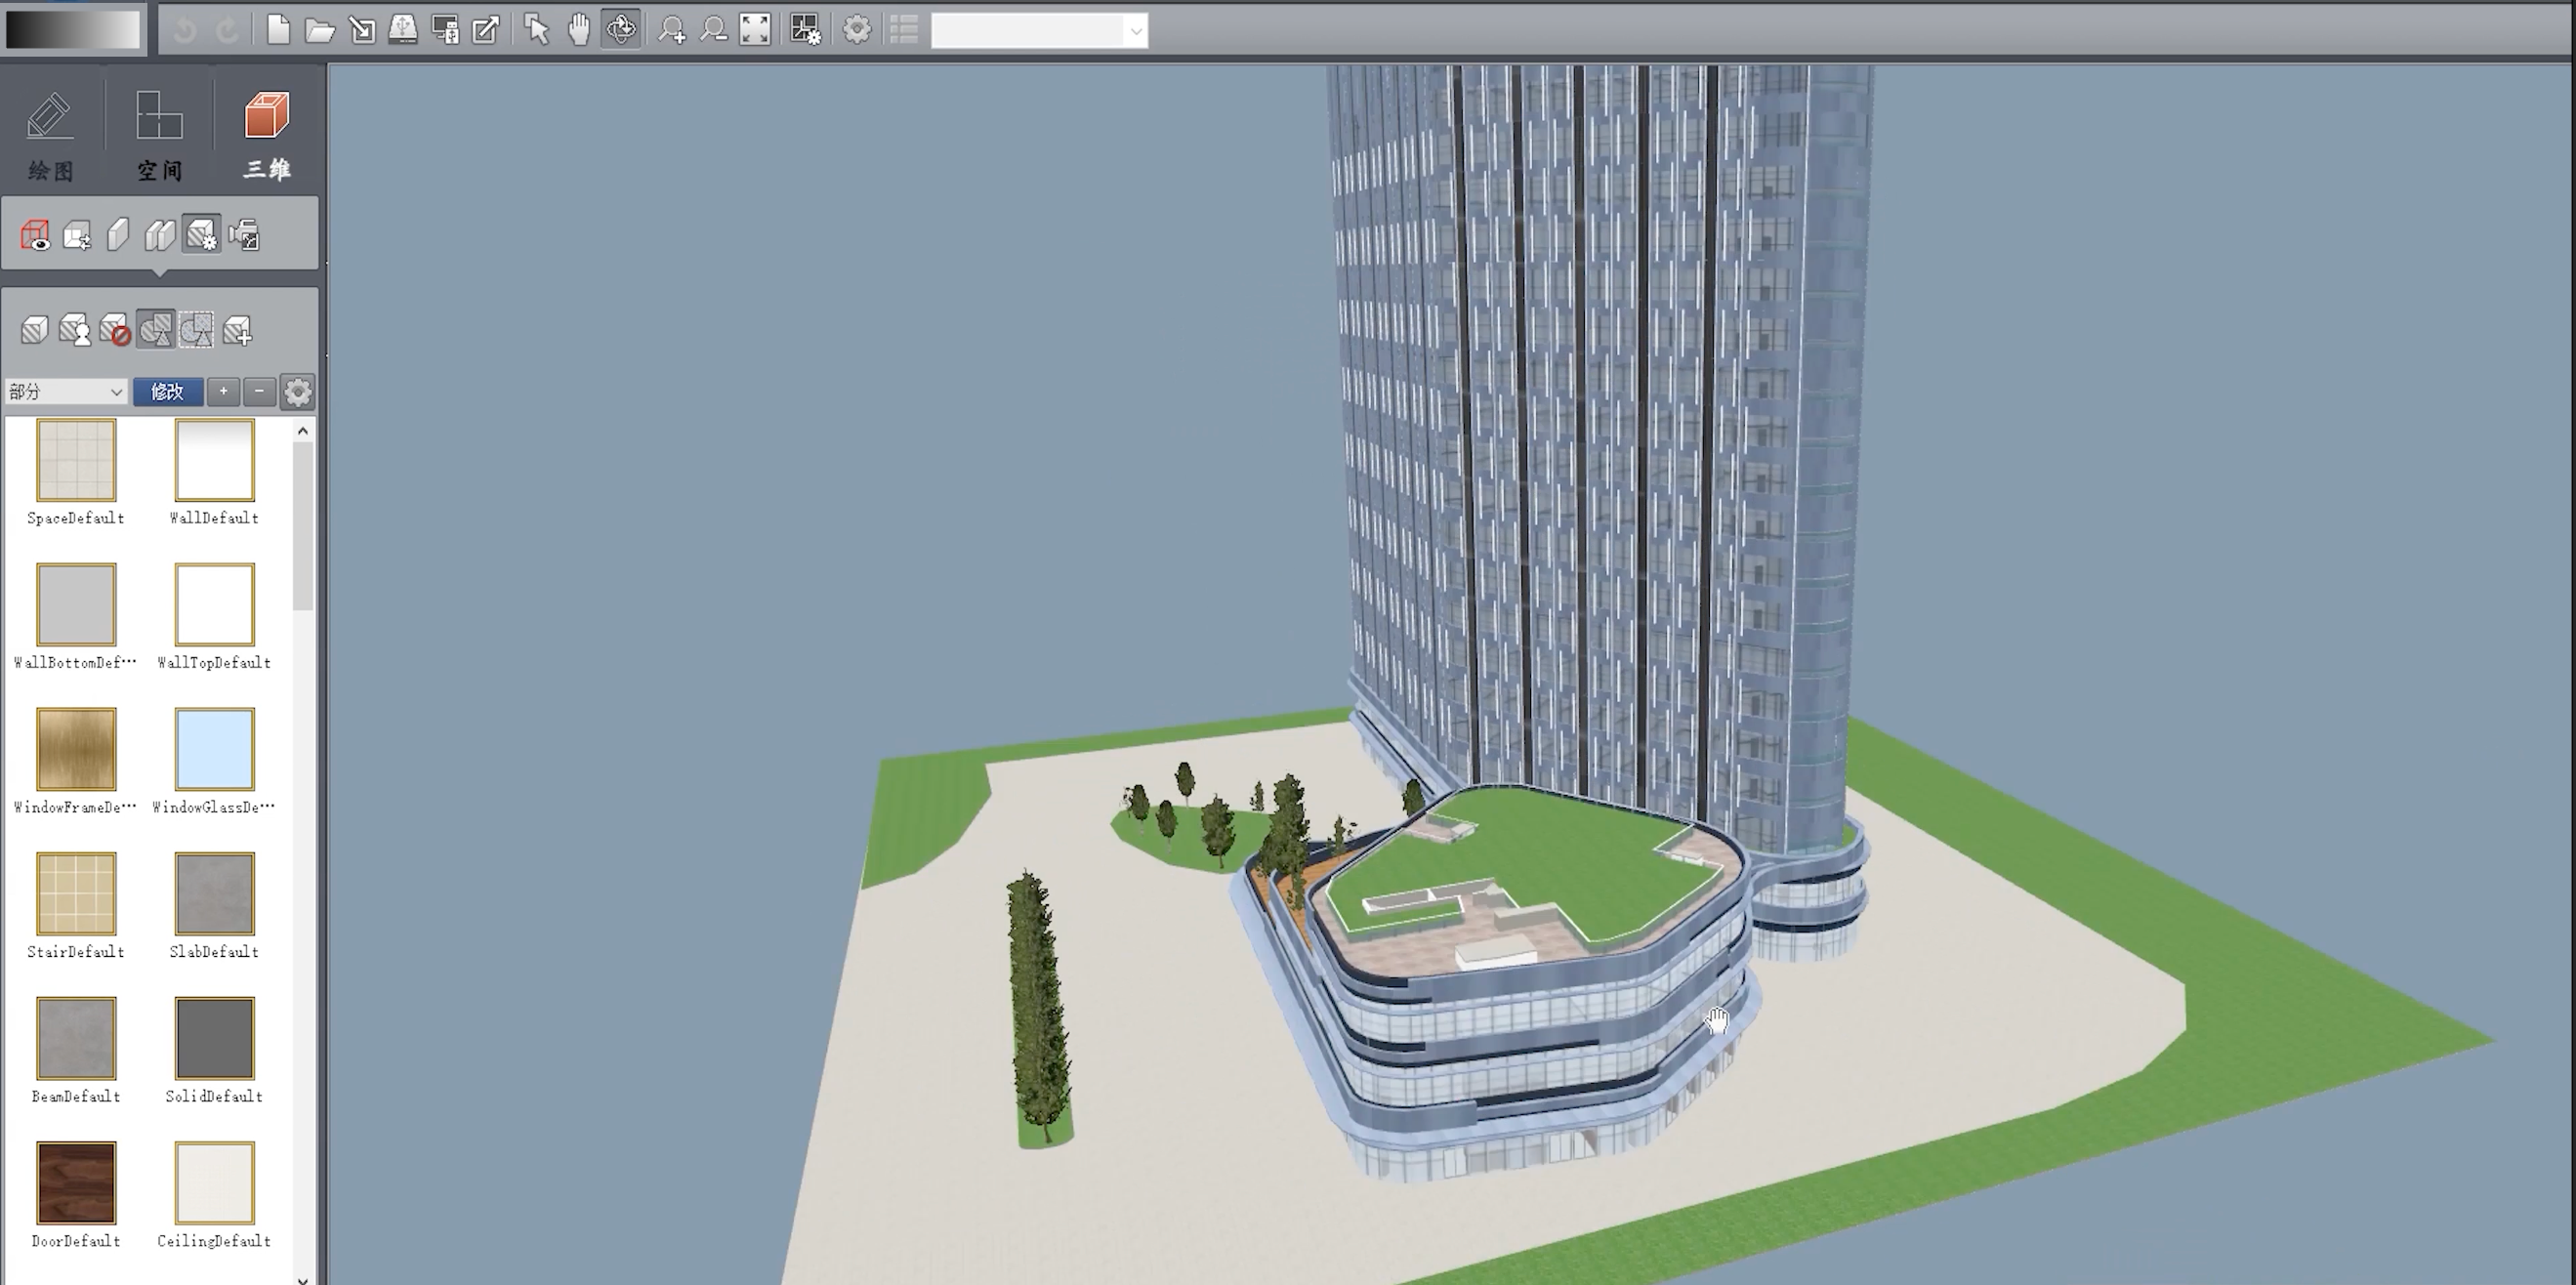Image resolution: width=2576 pixels, height=1285 pixels.
Task: Click the zoom in magnifier icon
Action: (672, 30)
